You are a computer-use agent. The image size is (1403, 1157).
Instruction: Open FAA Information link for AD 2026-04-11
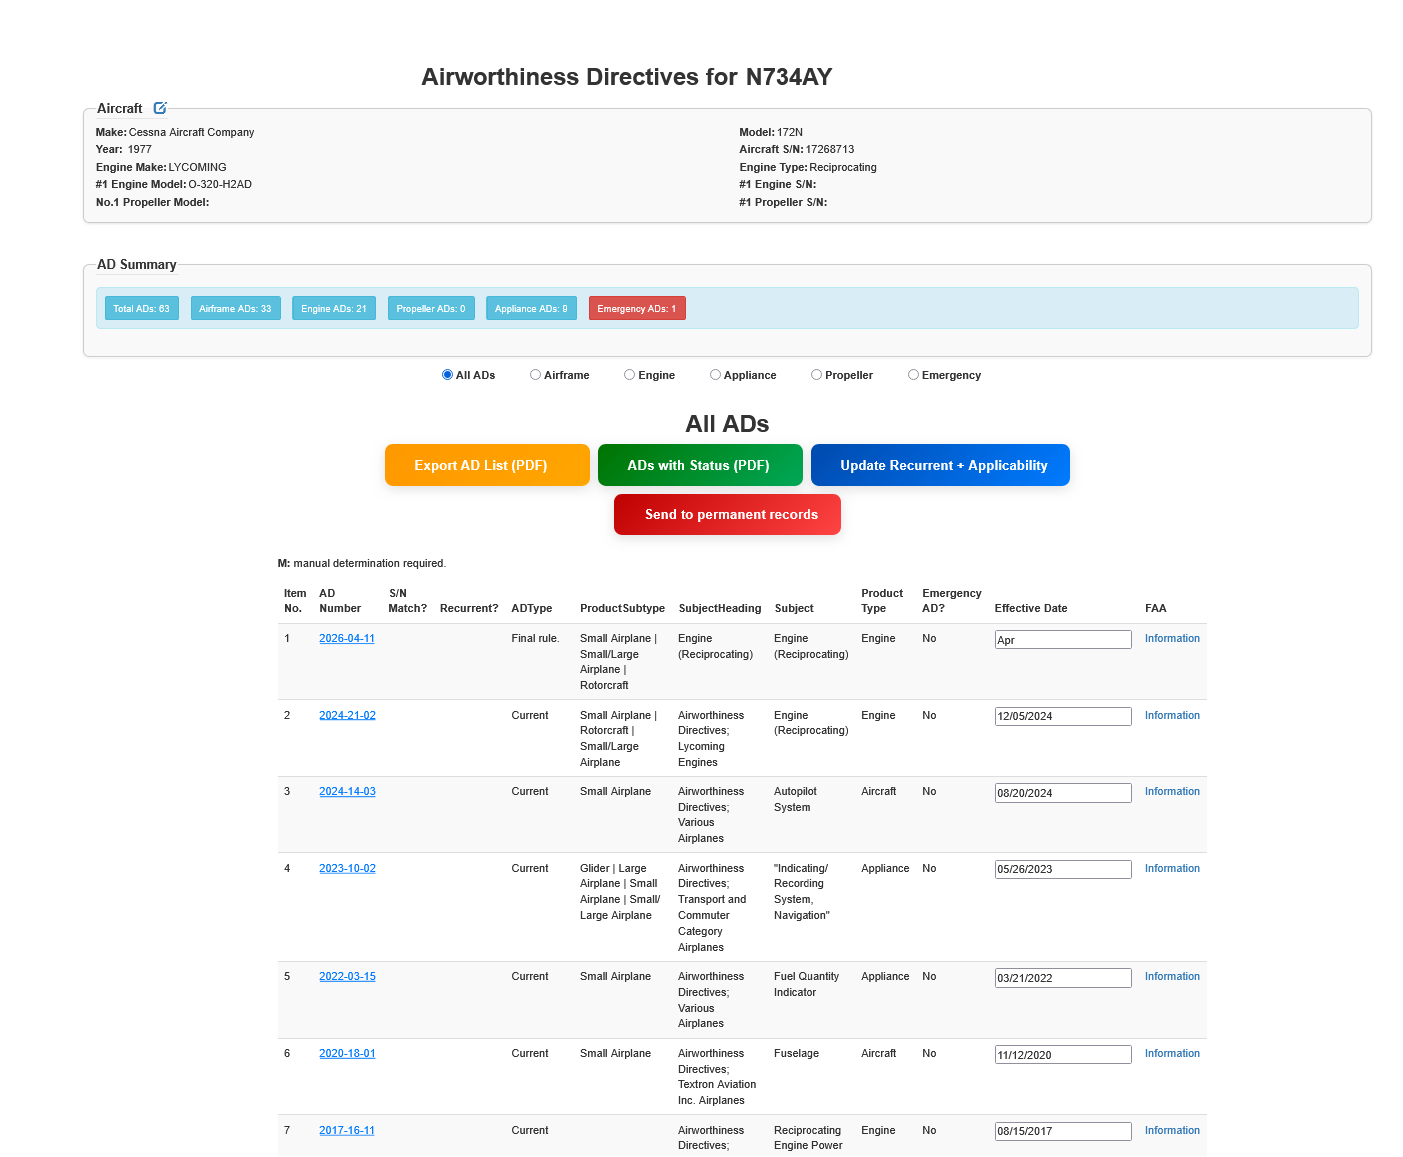(x=1172, y=638)
